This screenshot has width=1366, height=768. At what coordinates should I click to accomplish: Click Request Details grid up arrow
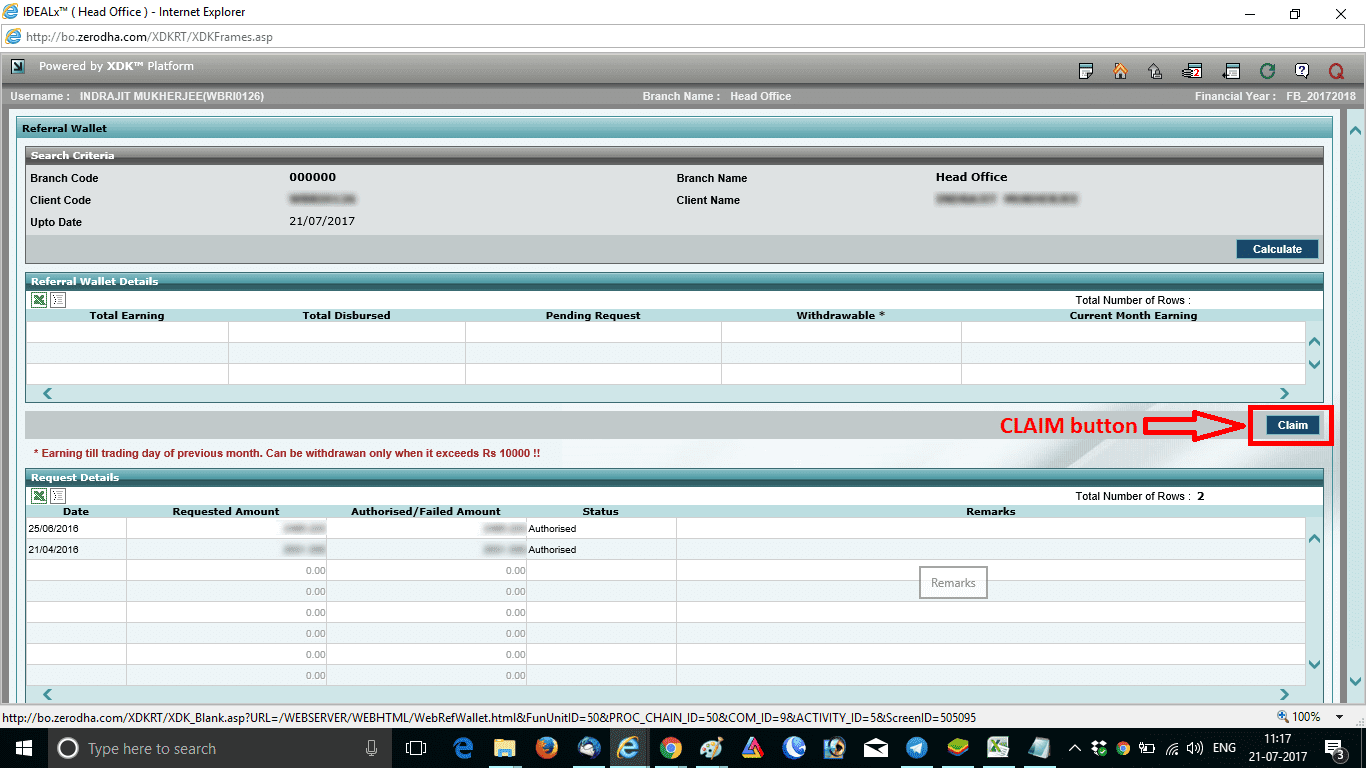1314,539
